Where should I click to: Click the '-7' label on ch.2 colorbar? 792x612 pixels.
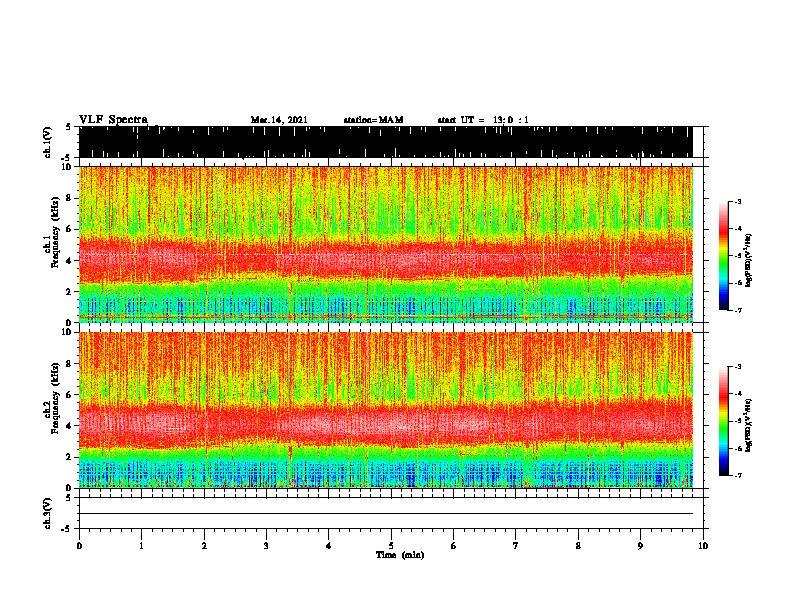coord(737,475)
